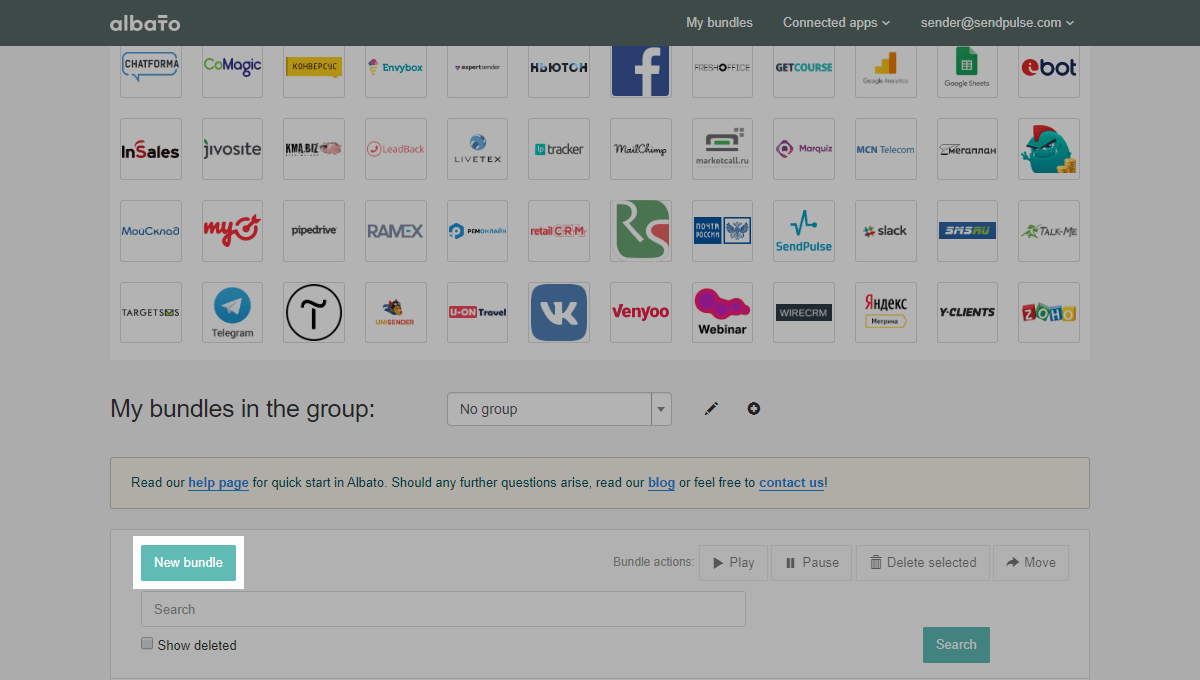Select the Мегаплан app tile
The width and height of the screenshot is (1200, 680).
pos(967,149)
